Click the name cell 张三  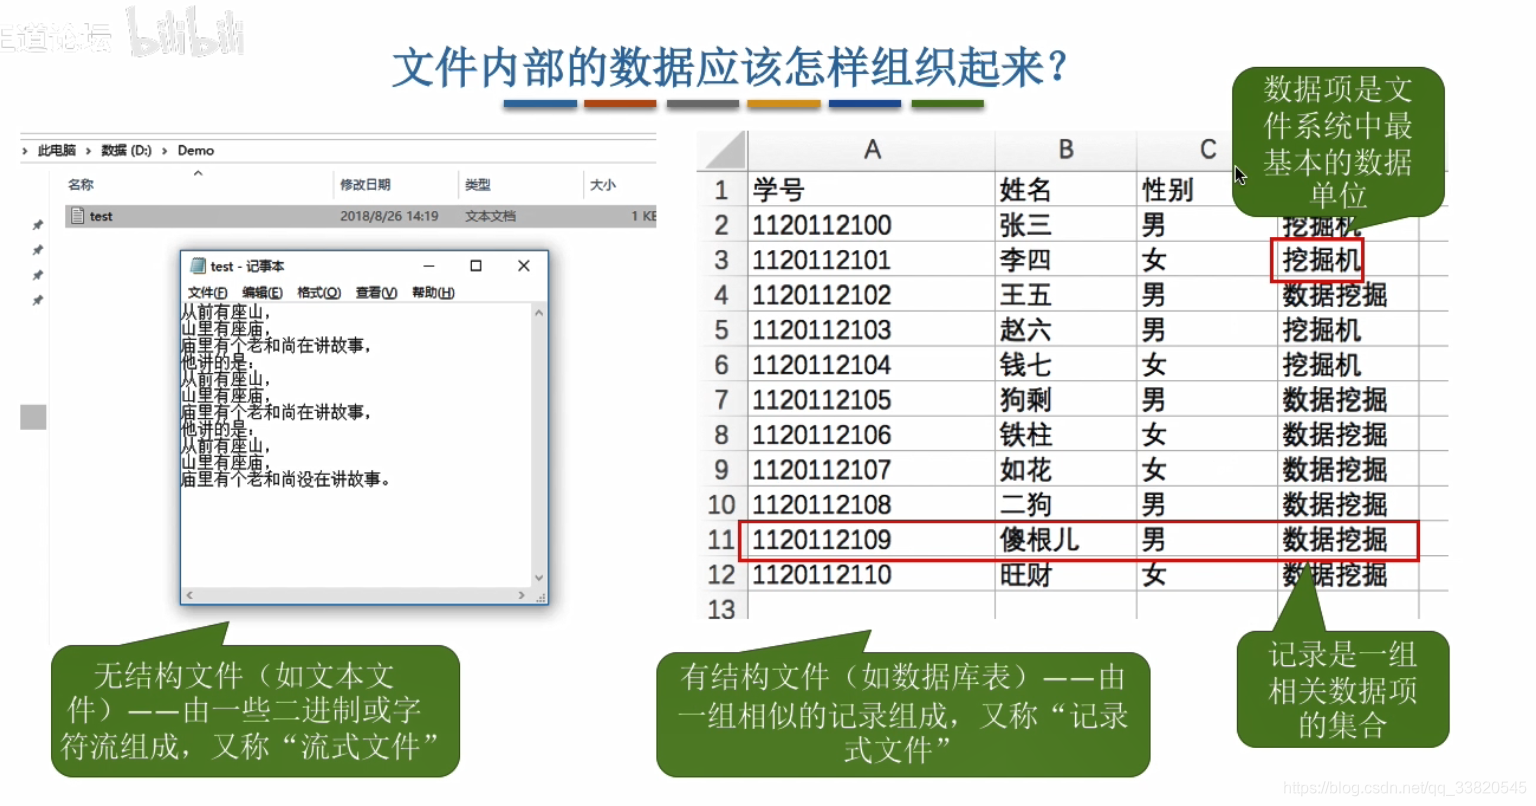pyautogui.click(x=1066, y=225)
